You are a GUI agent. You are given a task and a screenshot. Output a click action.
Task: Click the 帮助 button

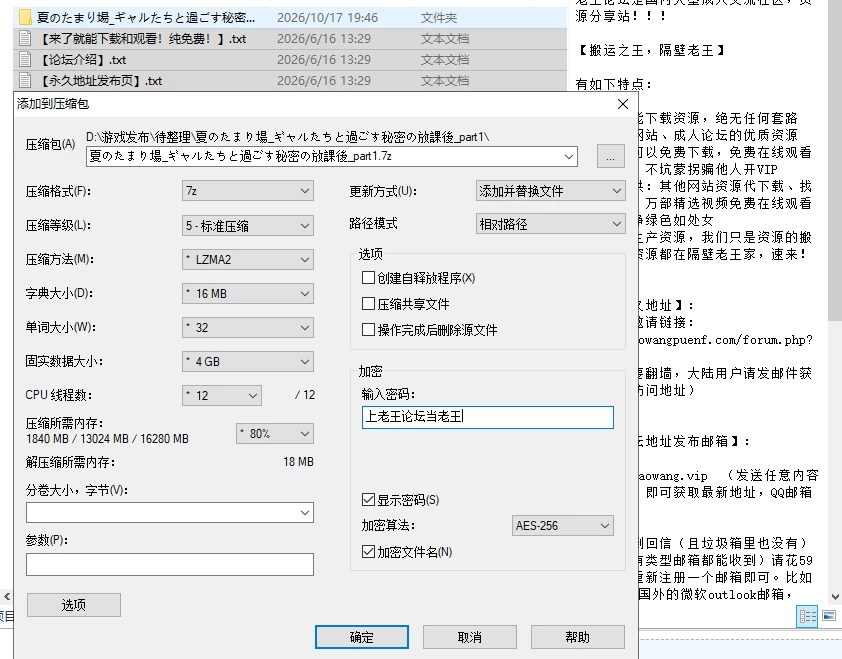pos(578,637)
